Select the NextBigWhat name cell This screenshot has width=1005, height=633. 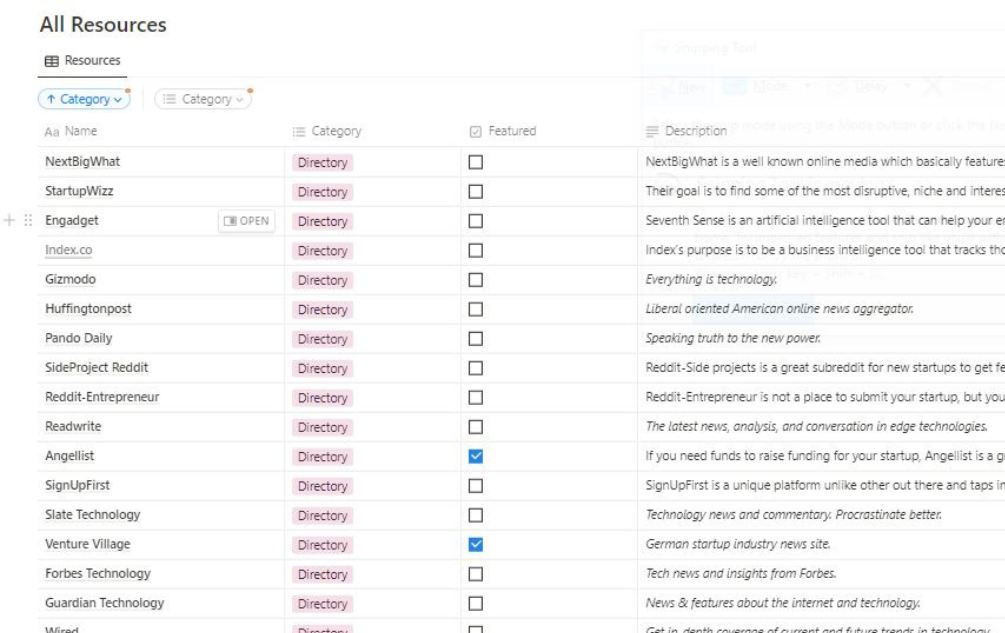(161, 162)
